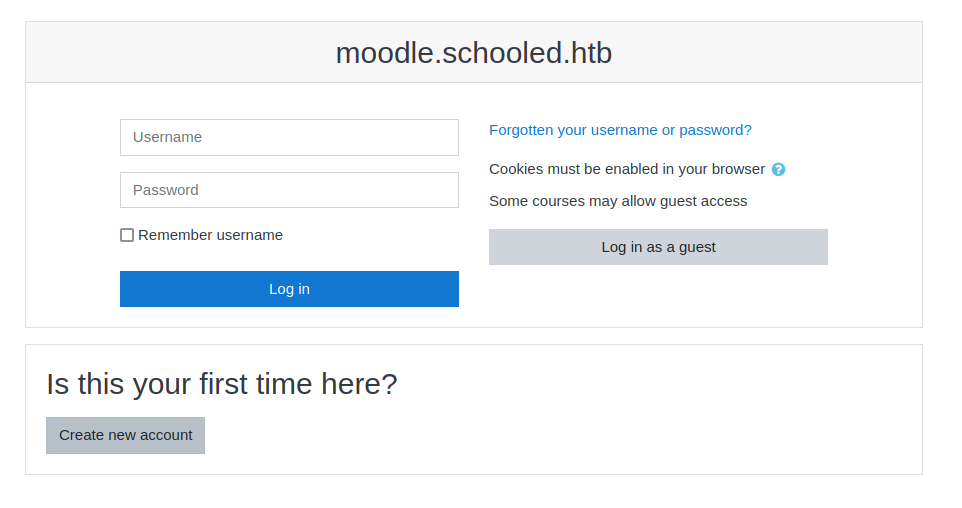The height and width of the screenshot is (508, 962).
Task: Enter the site using guest access button
Action: (x=658, y=247)
